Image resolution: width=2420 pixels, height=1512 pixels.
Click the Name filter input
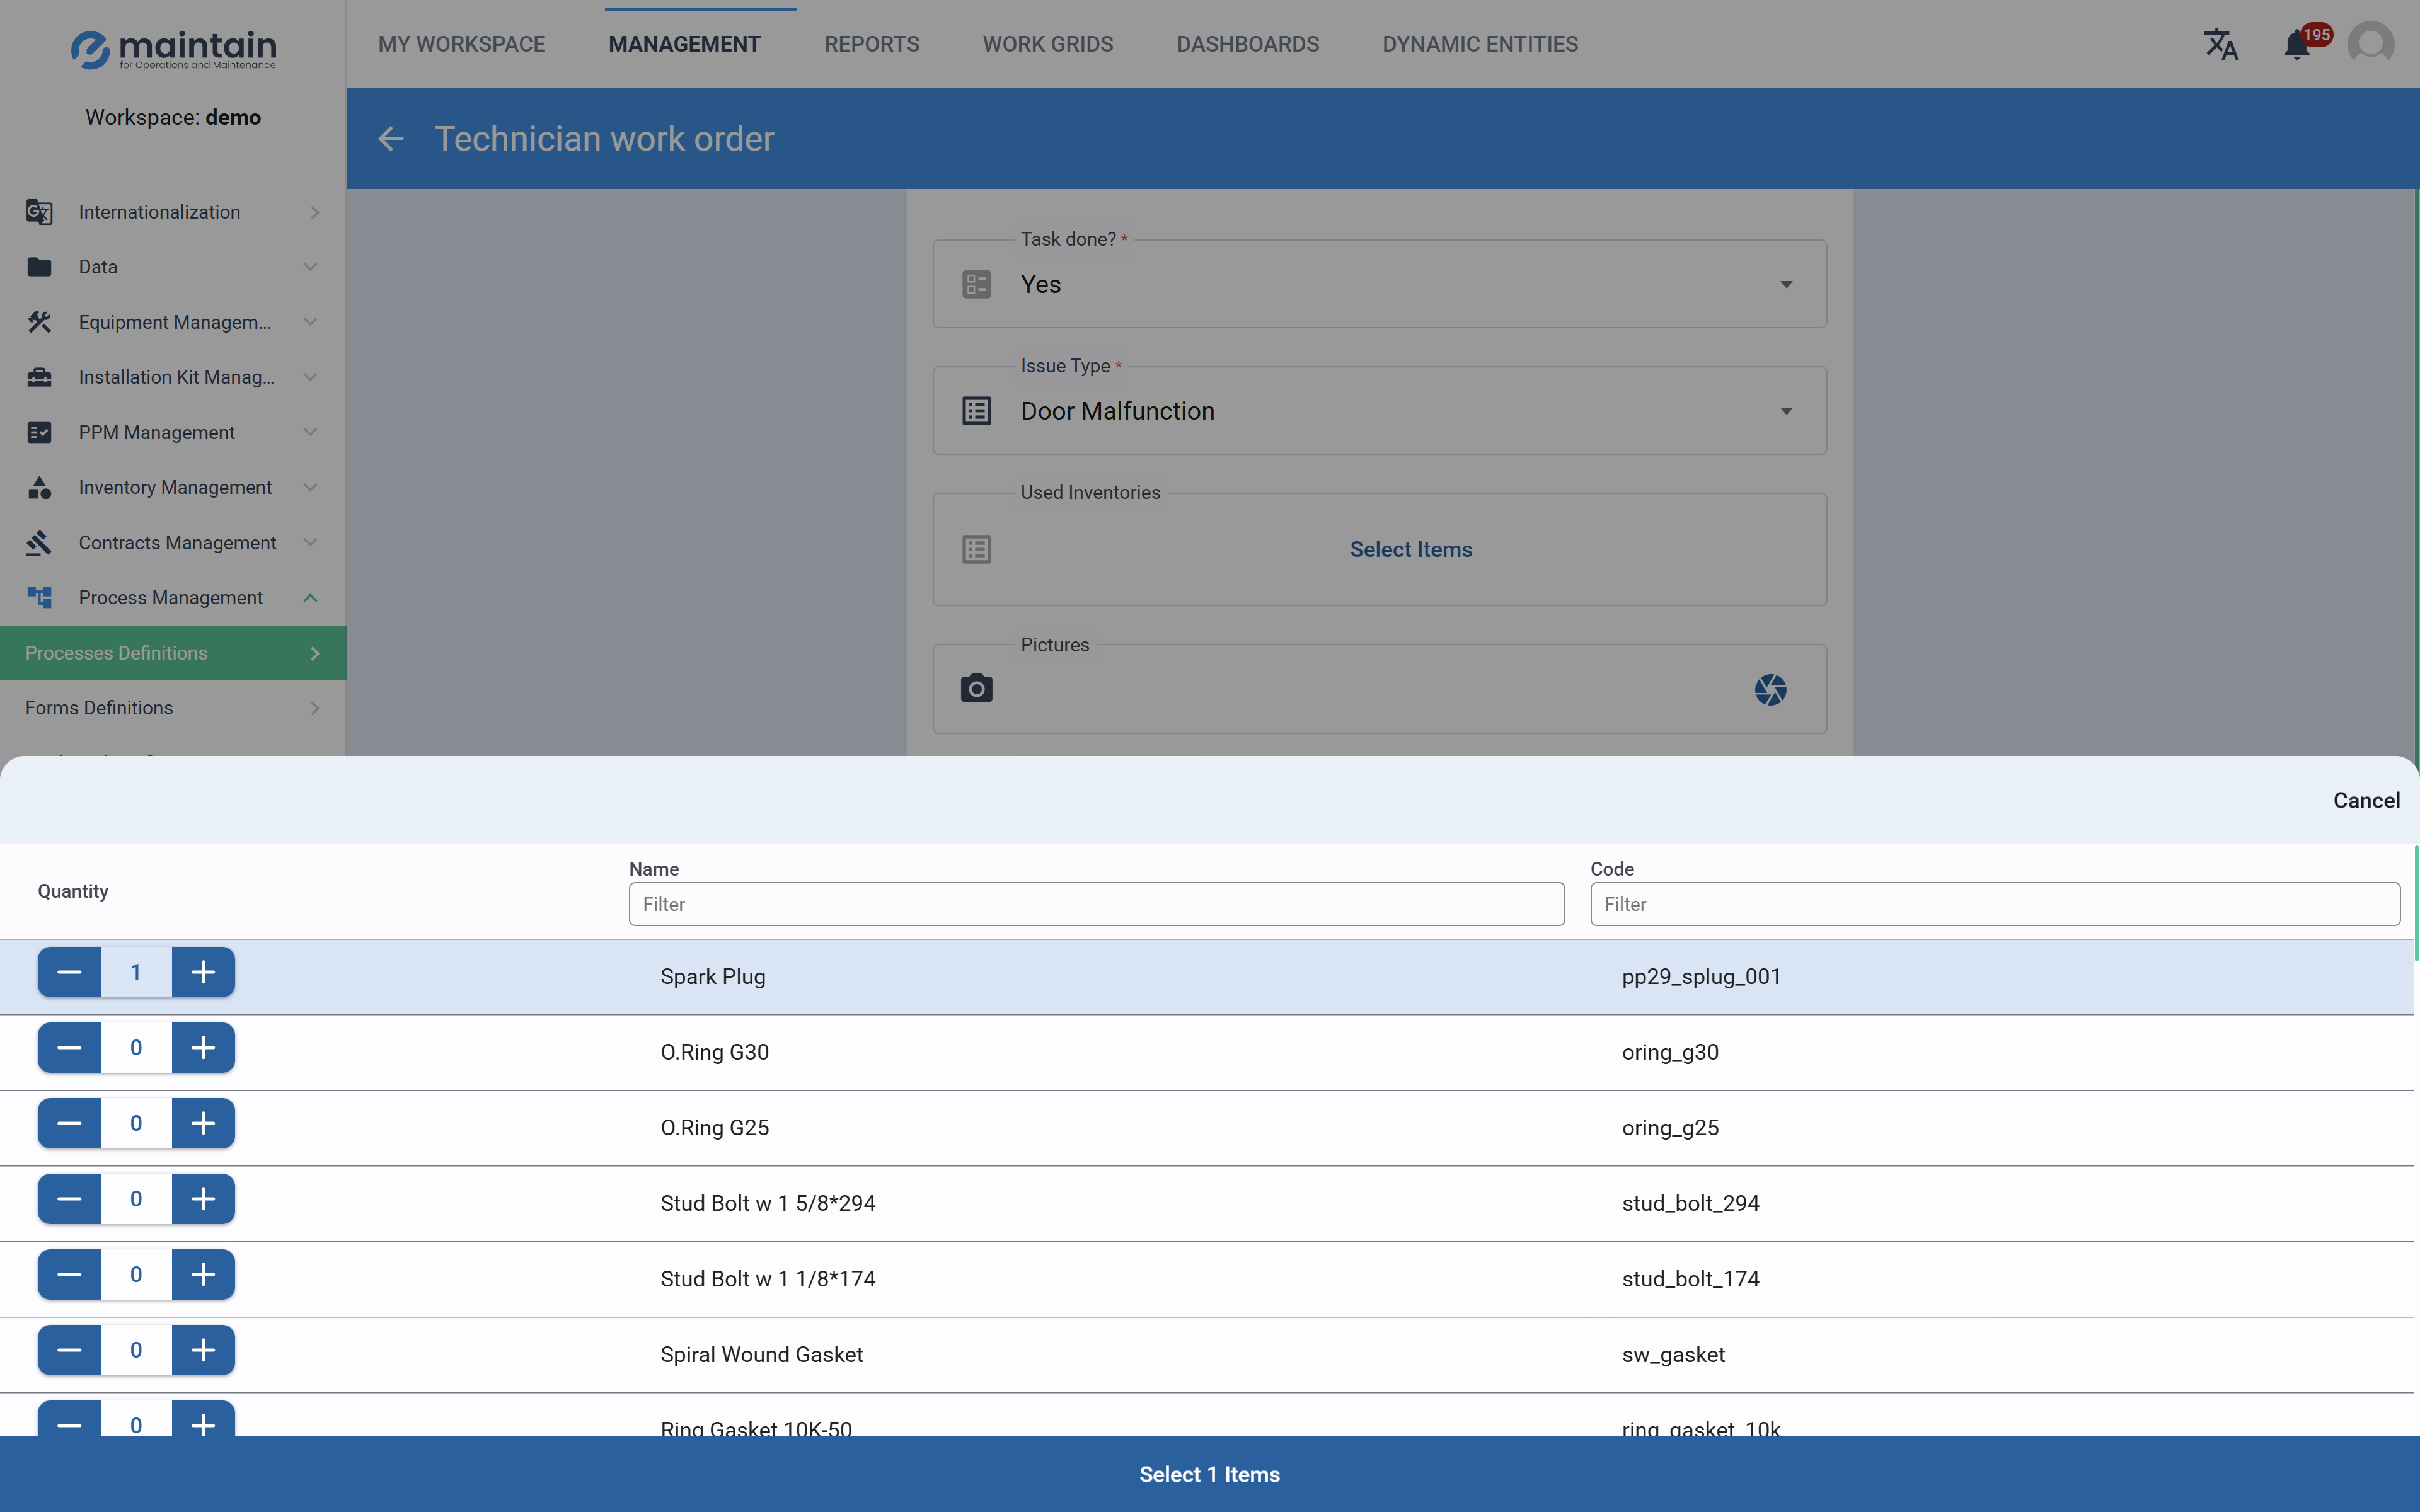[x=1096, y=904]
